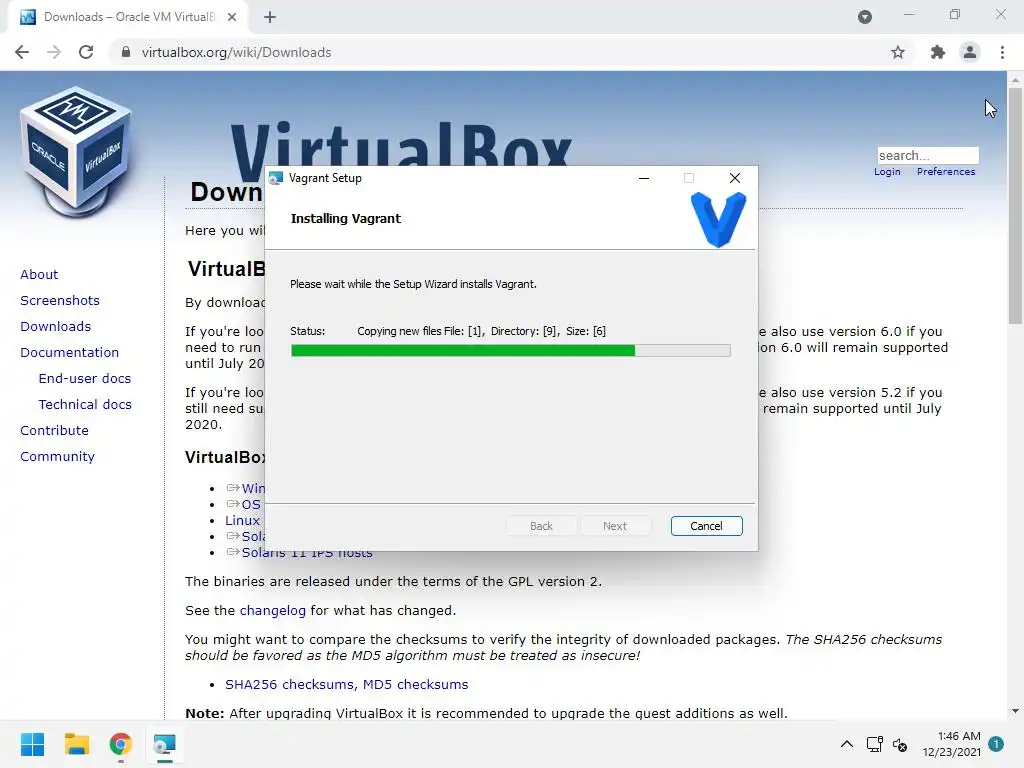
Task: Click the page vertical scrollbar thumb
Action: (x=1015, y=204)
